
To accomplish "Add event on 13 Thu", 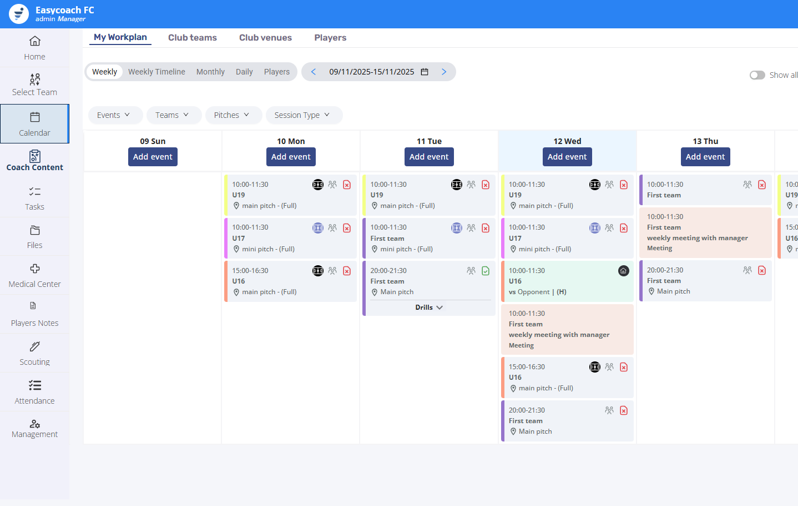I will 705,157.
